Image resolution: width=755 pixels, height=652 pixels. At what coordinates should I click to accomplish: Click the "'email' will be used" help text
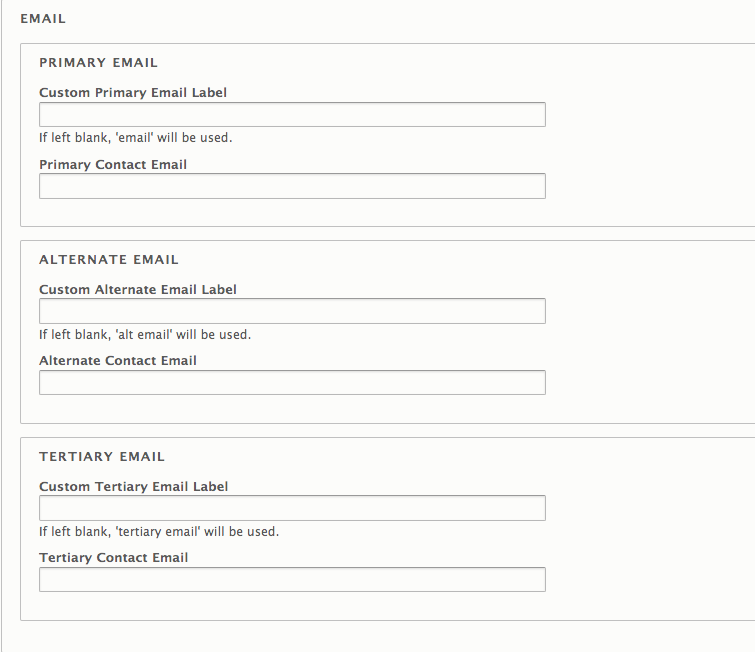pos(174,138)
